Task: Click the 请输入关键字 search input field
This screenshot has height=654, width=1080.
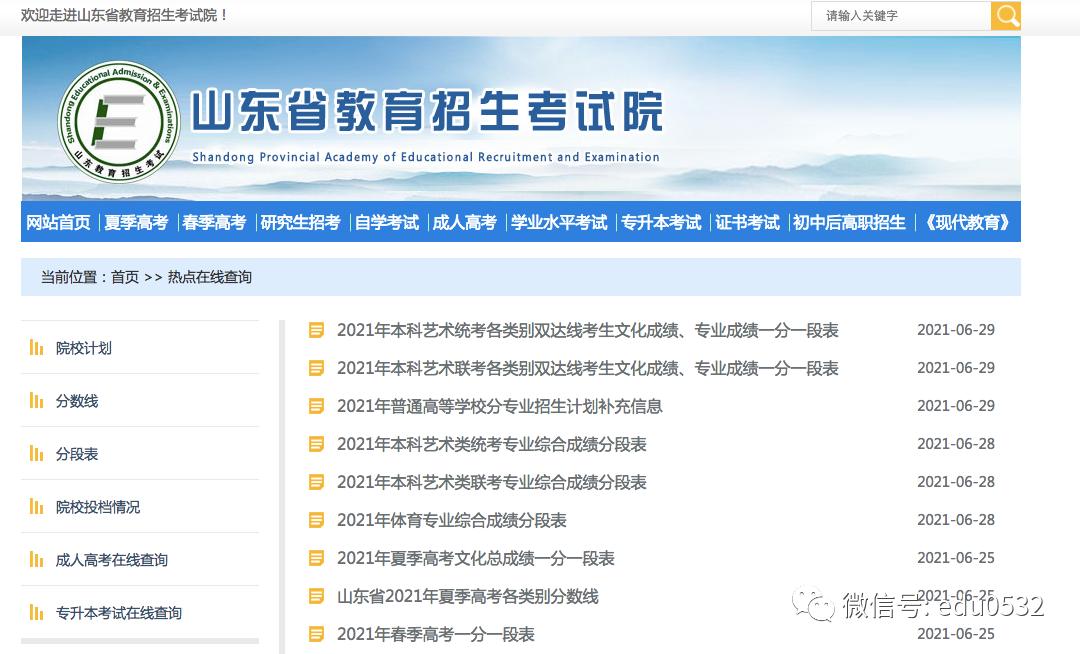Action: 900,16
